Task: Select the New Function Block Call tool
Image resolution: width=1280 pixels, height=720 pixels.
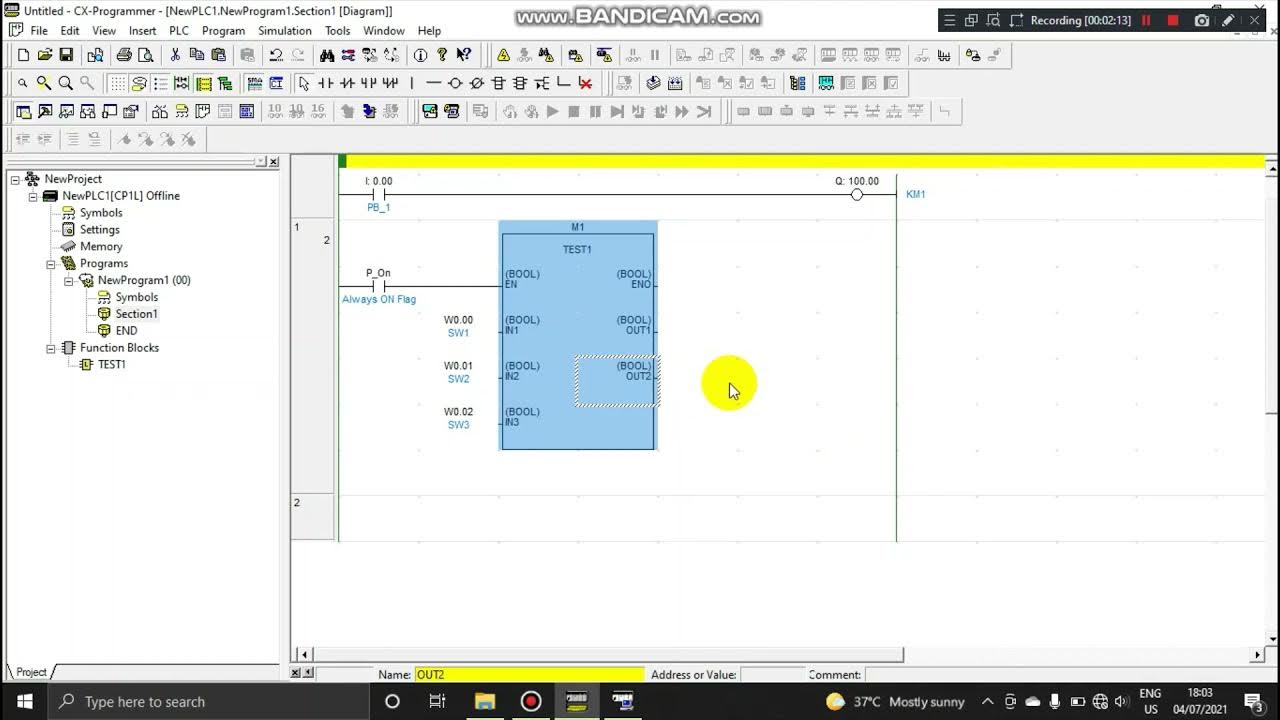Action: pyautogui.click(x=520, y=83)
